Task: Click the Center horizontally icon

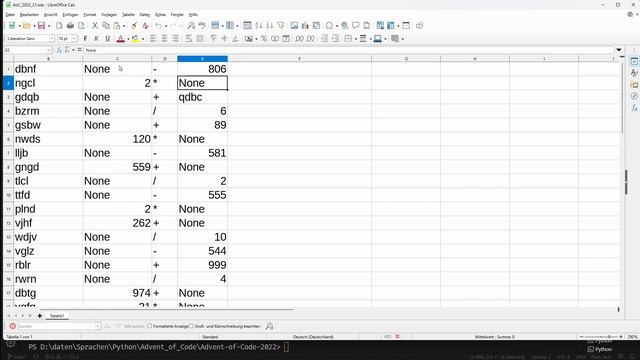Action: tap(164, 38)
